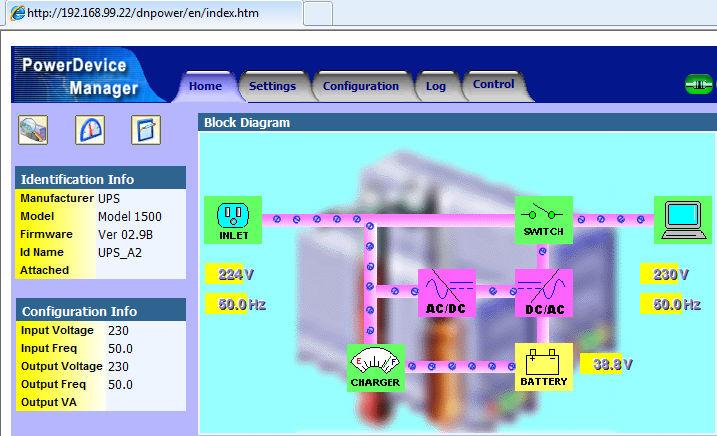
Task: Click the Internet Explorer page icon
Action: 17,12
